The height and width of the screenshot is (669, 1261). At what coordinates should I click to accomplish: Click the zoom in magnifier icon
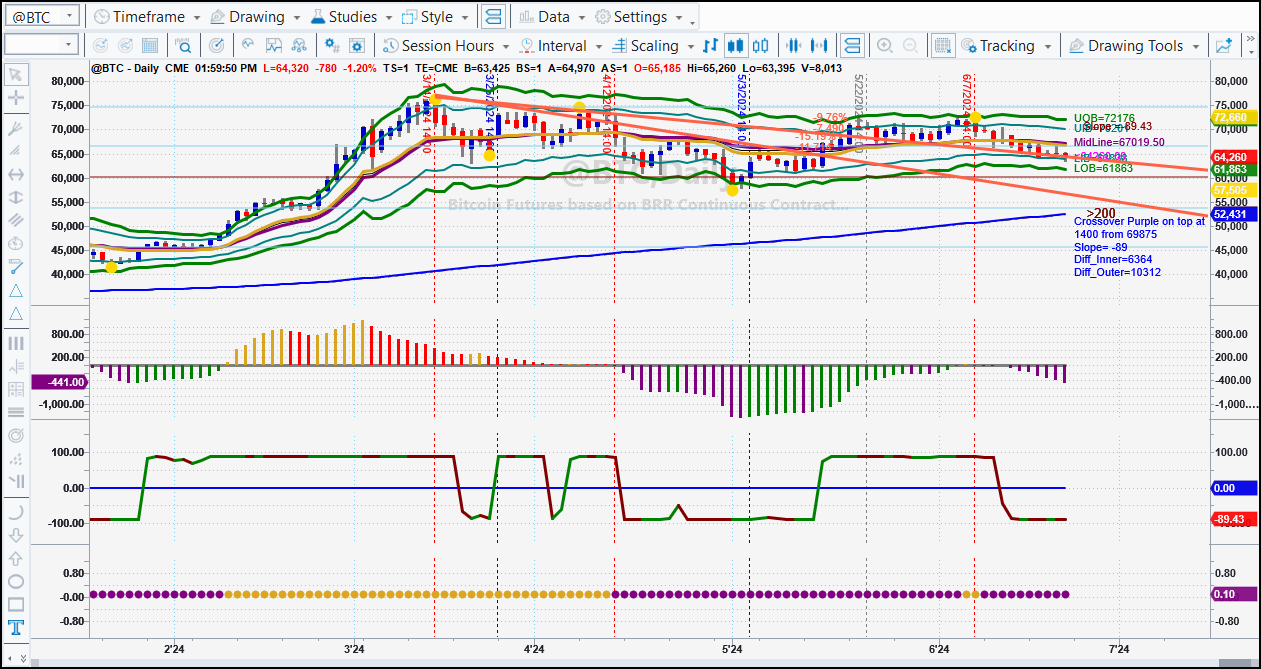(884, 45)
